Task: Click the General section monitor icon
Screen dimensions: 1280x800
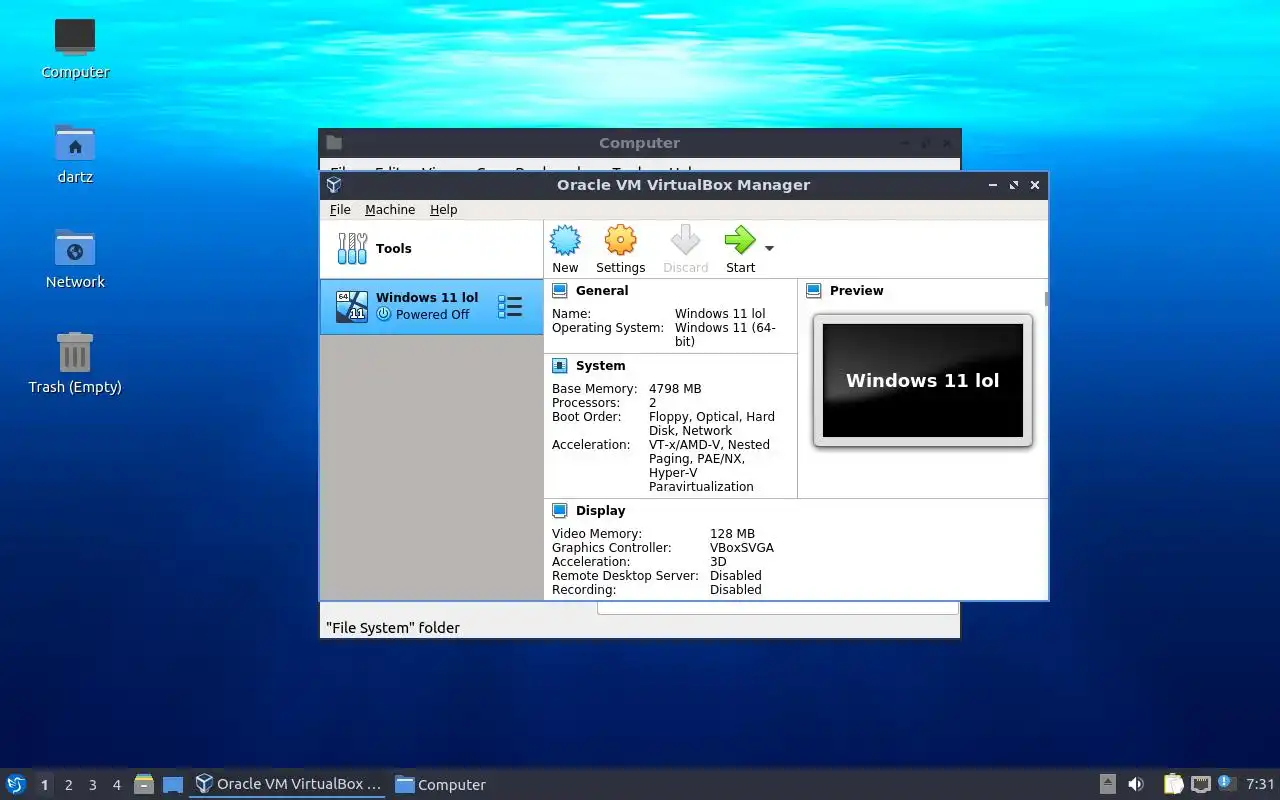Action: pos(560,291)
